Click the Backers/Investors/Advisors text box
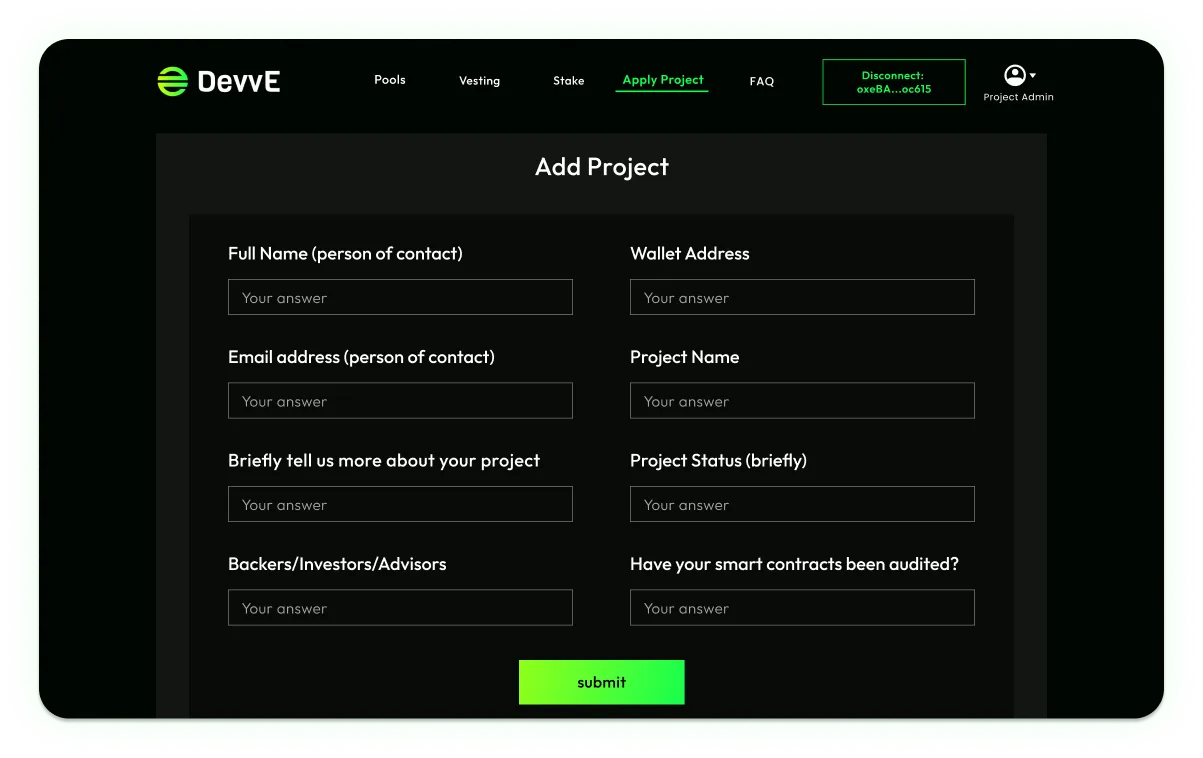 [400, 607]
